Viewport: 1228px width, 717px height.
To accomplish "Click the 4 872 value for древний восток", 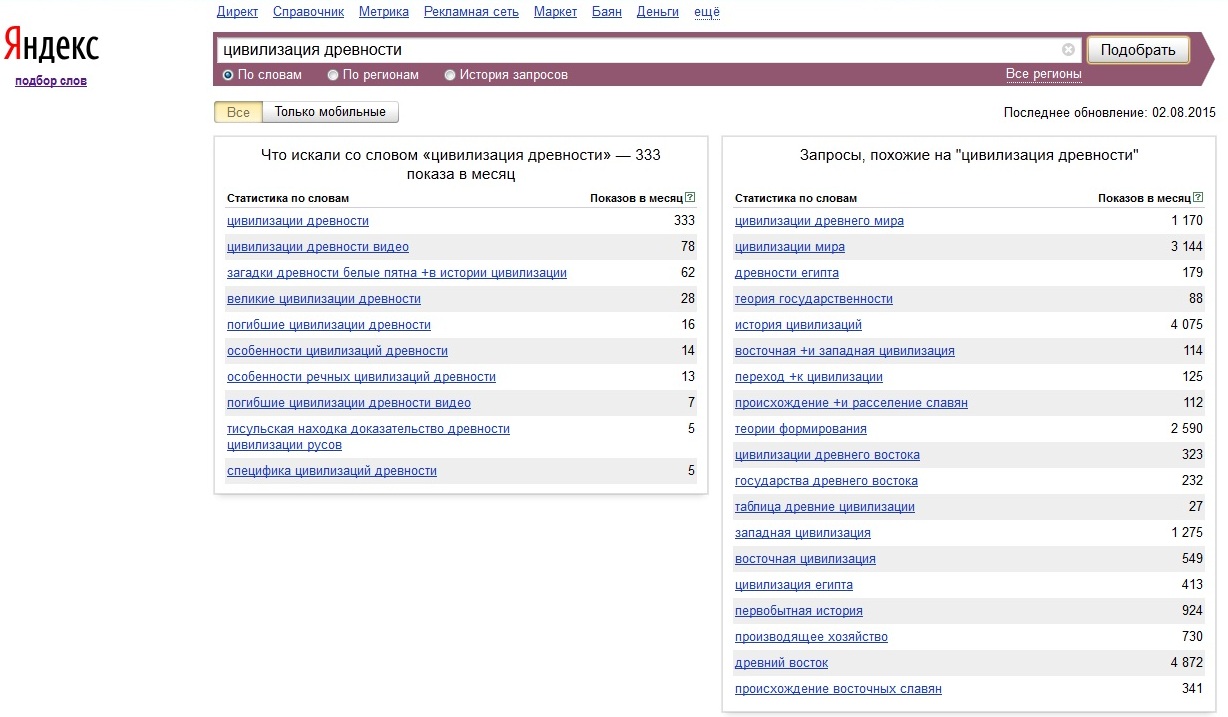I will 1186,663.
